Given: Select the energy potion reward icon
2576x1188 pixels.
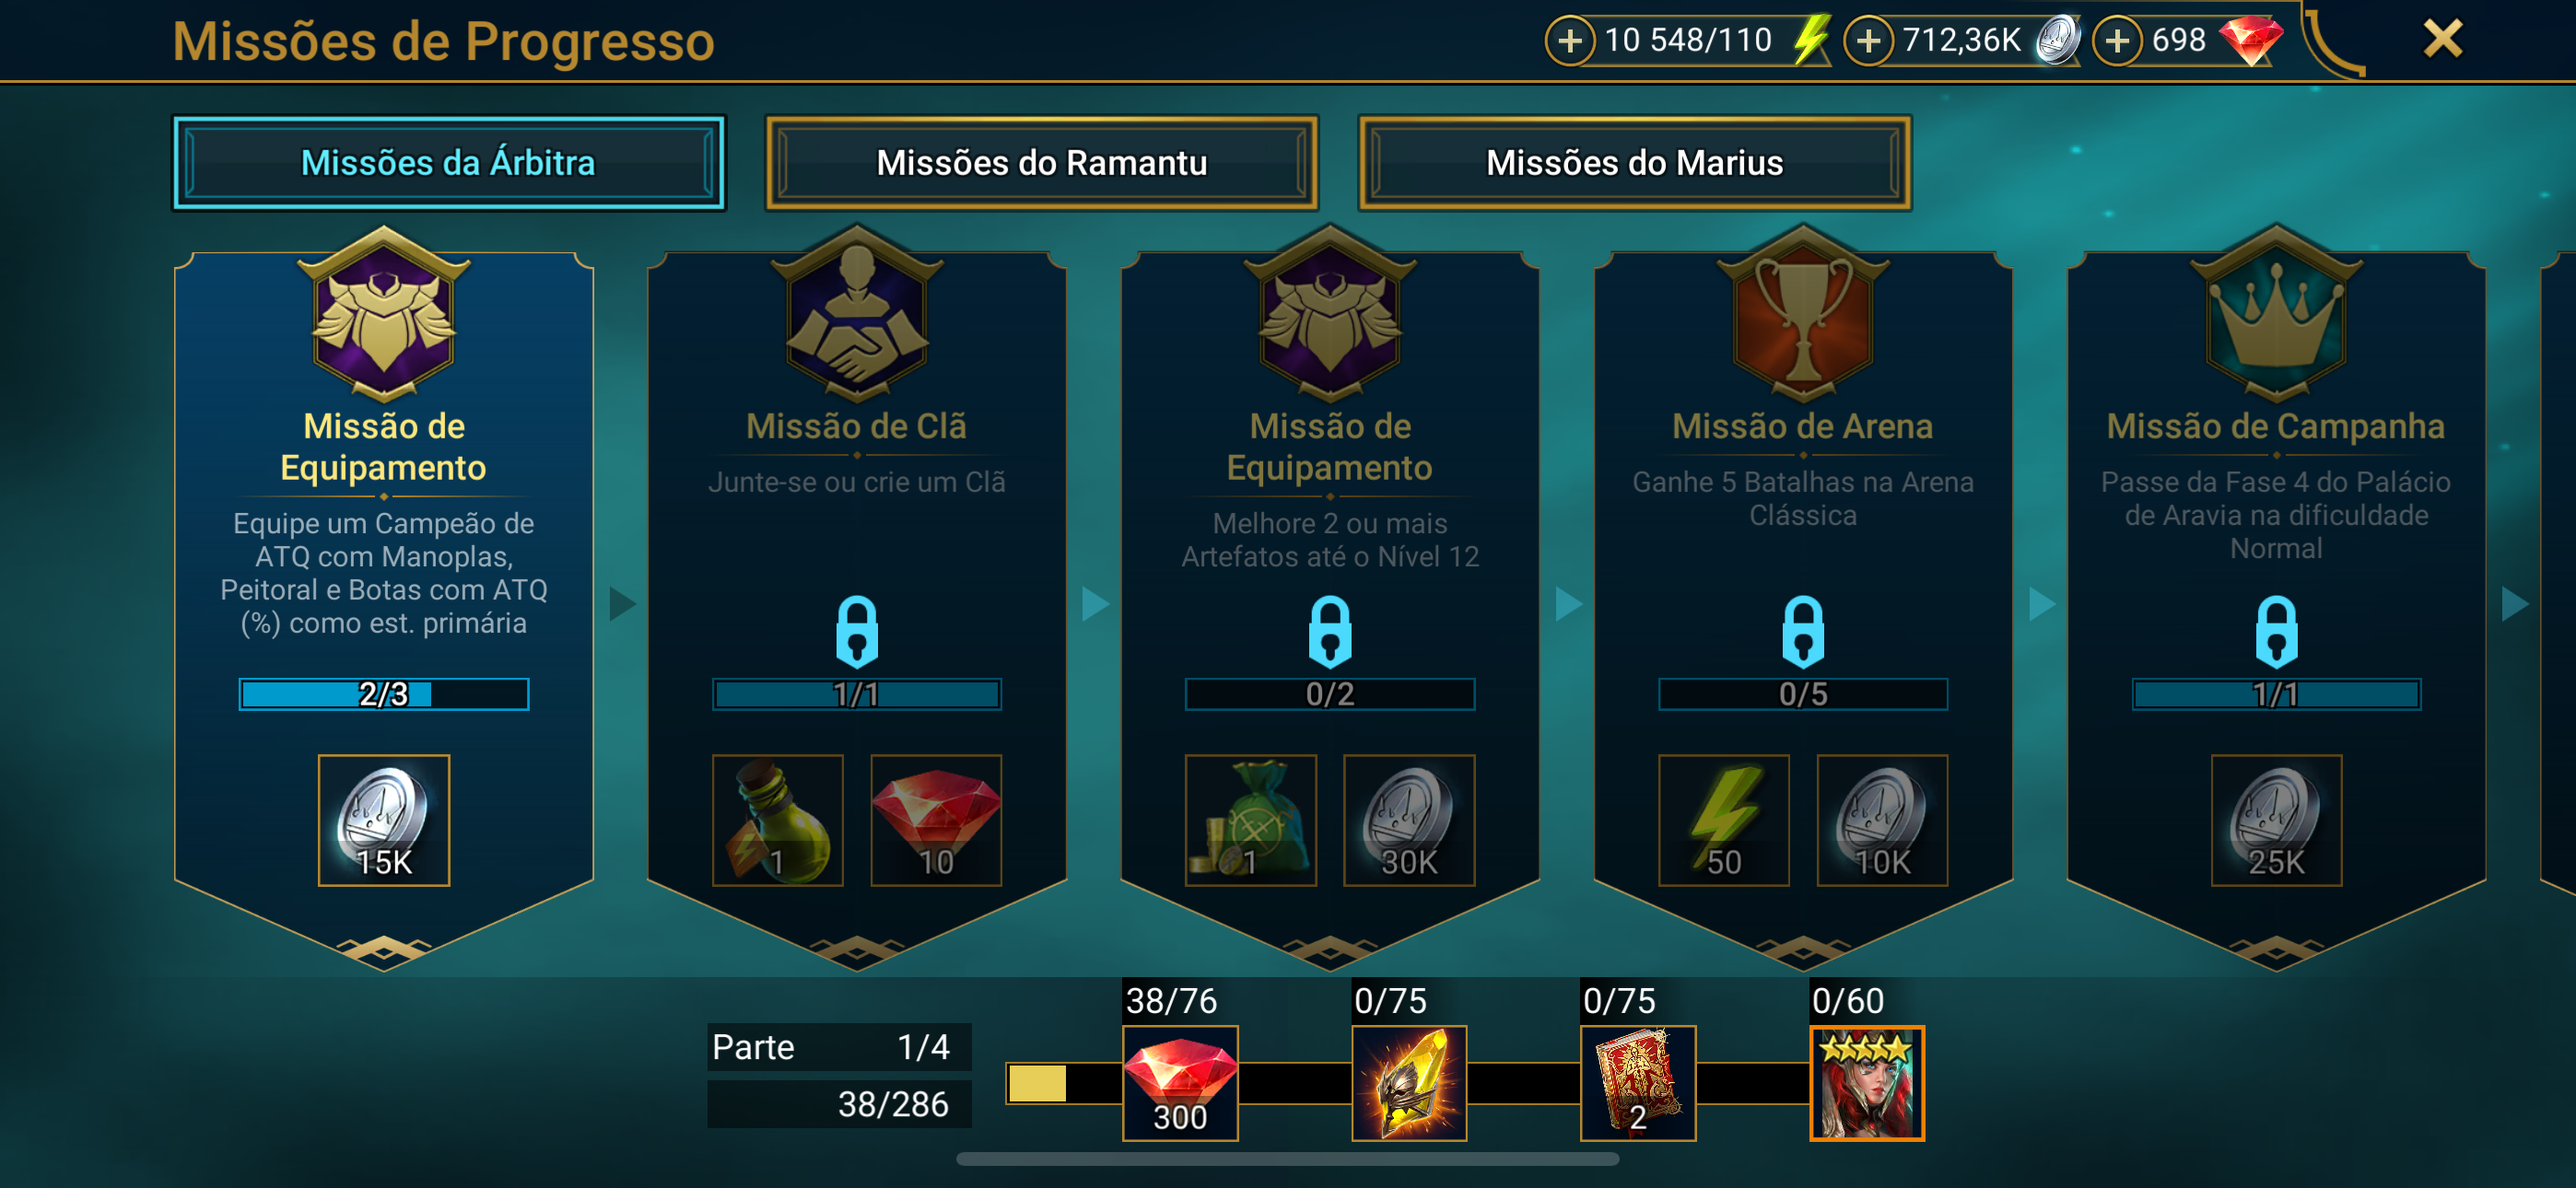Looking at the screenshot, I should (x=777, y=820).
